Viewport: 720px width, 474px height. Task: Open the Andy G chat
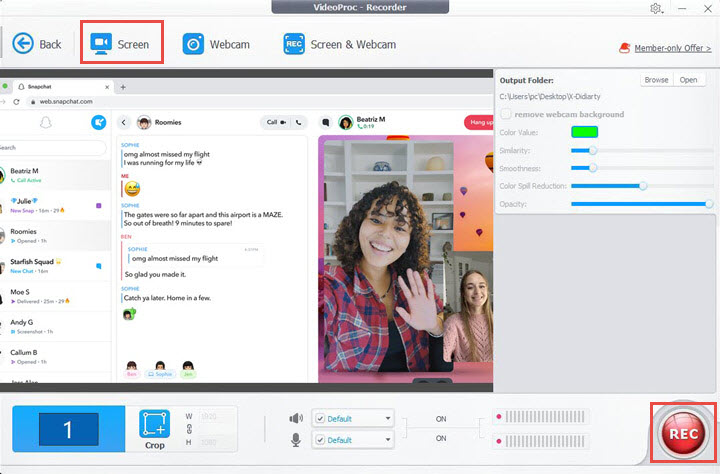coord(55,327)
